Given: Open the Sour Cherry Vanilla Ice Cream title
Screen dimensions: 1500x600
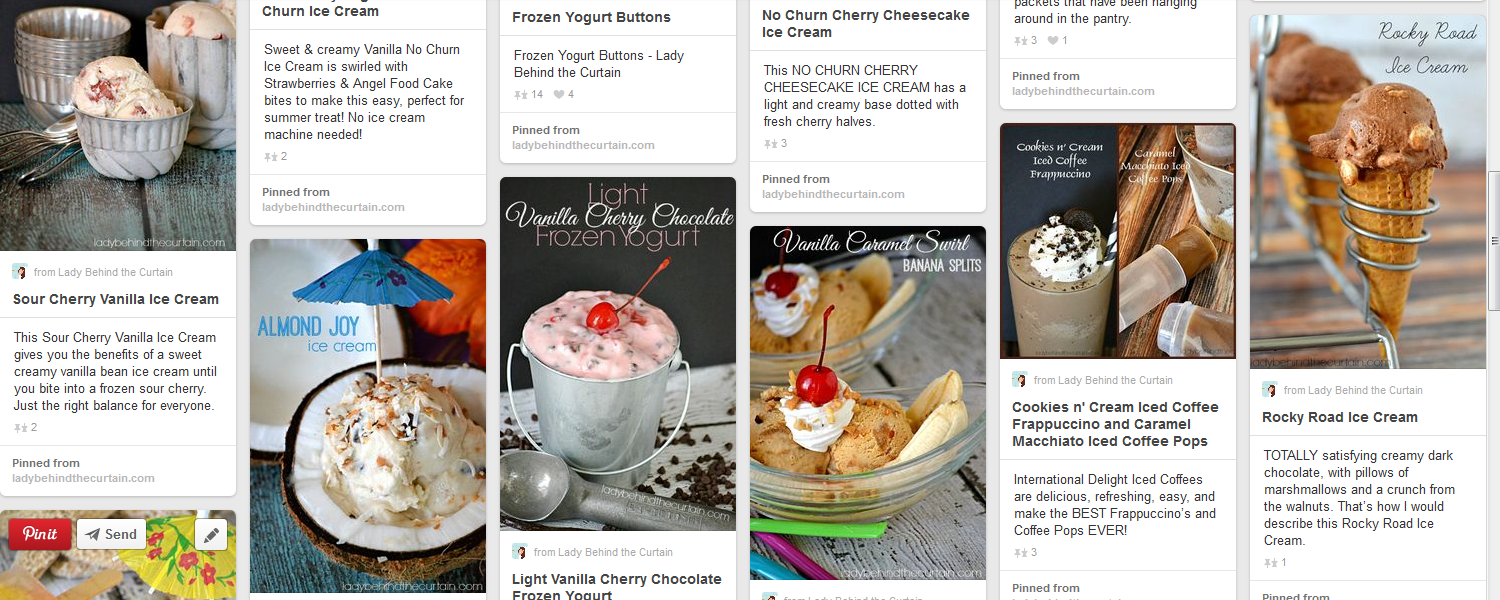Looking at the screenshot, I should coord(116,299).
